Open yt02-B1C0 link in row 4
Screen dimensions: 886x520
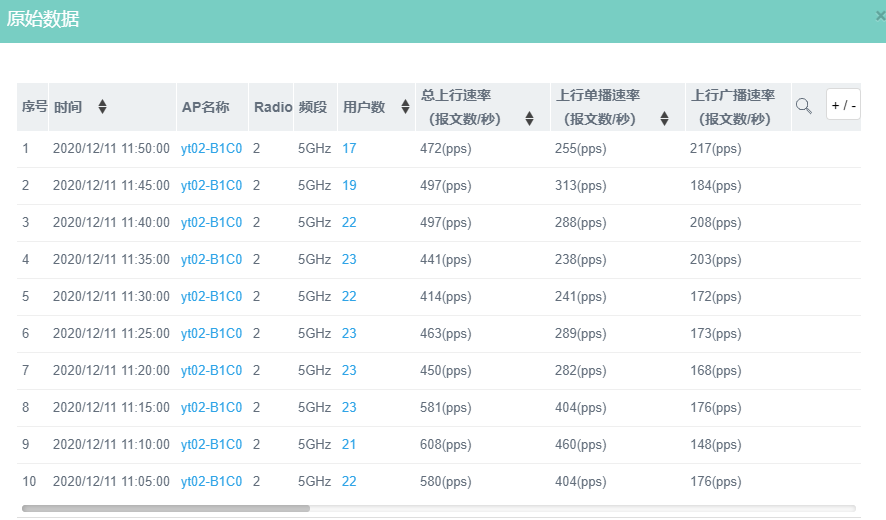211,259
